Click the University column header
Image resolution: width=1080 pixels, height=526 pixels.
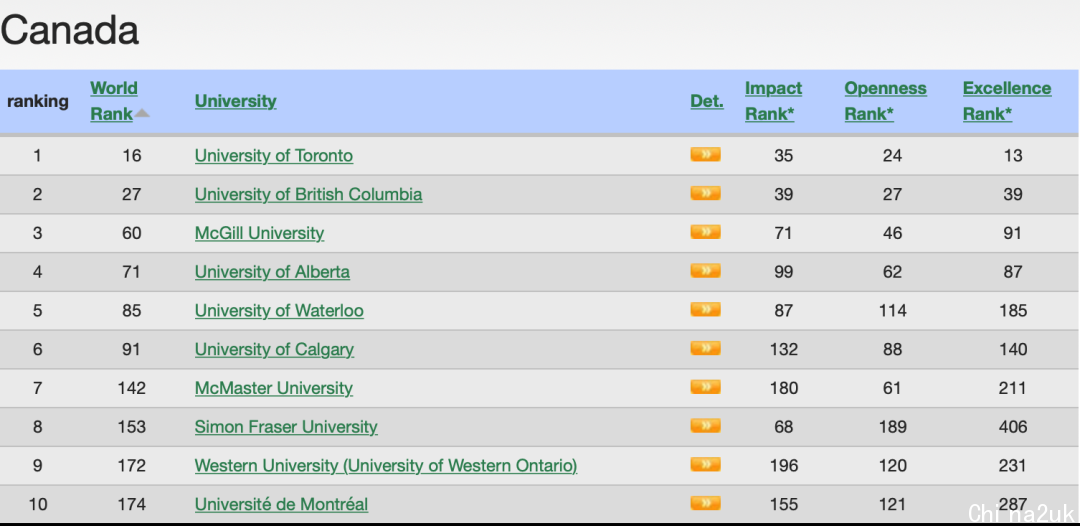click(x=235, y=101)
